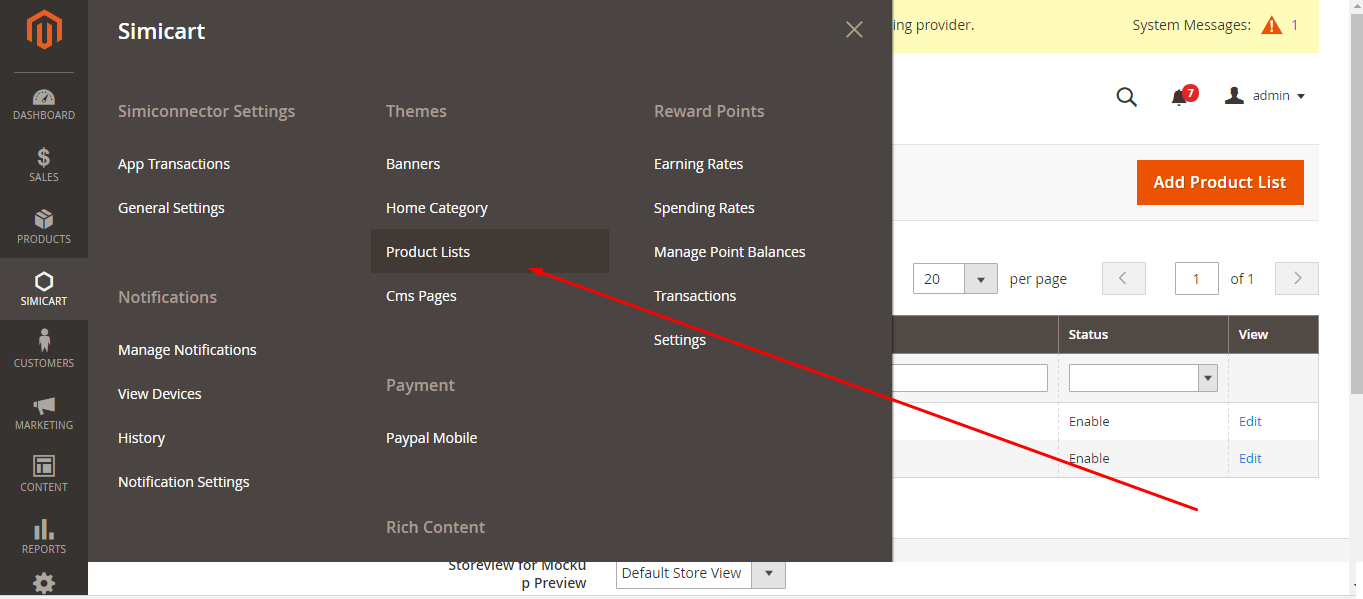
Task: Go to the previous page
Action: [x=1123, y=278]
